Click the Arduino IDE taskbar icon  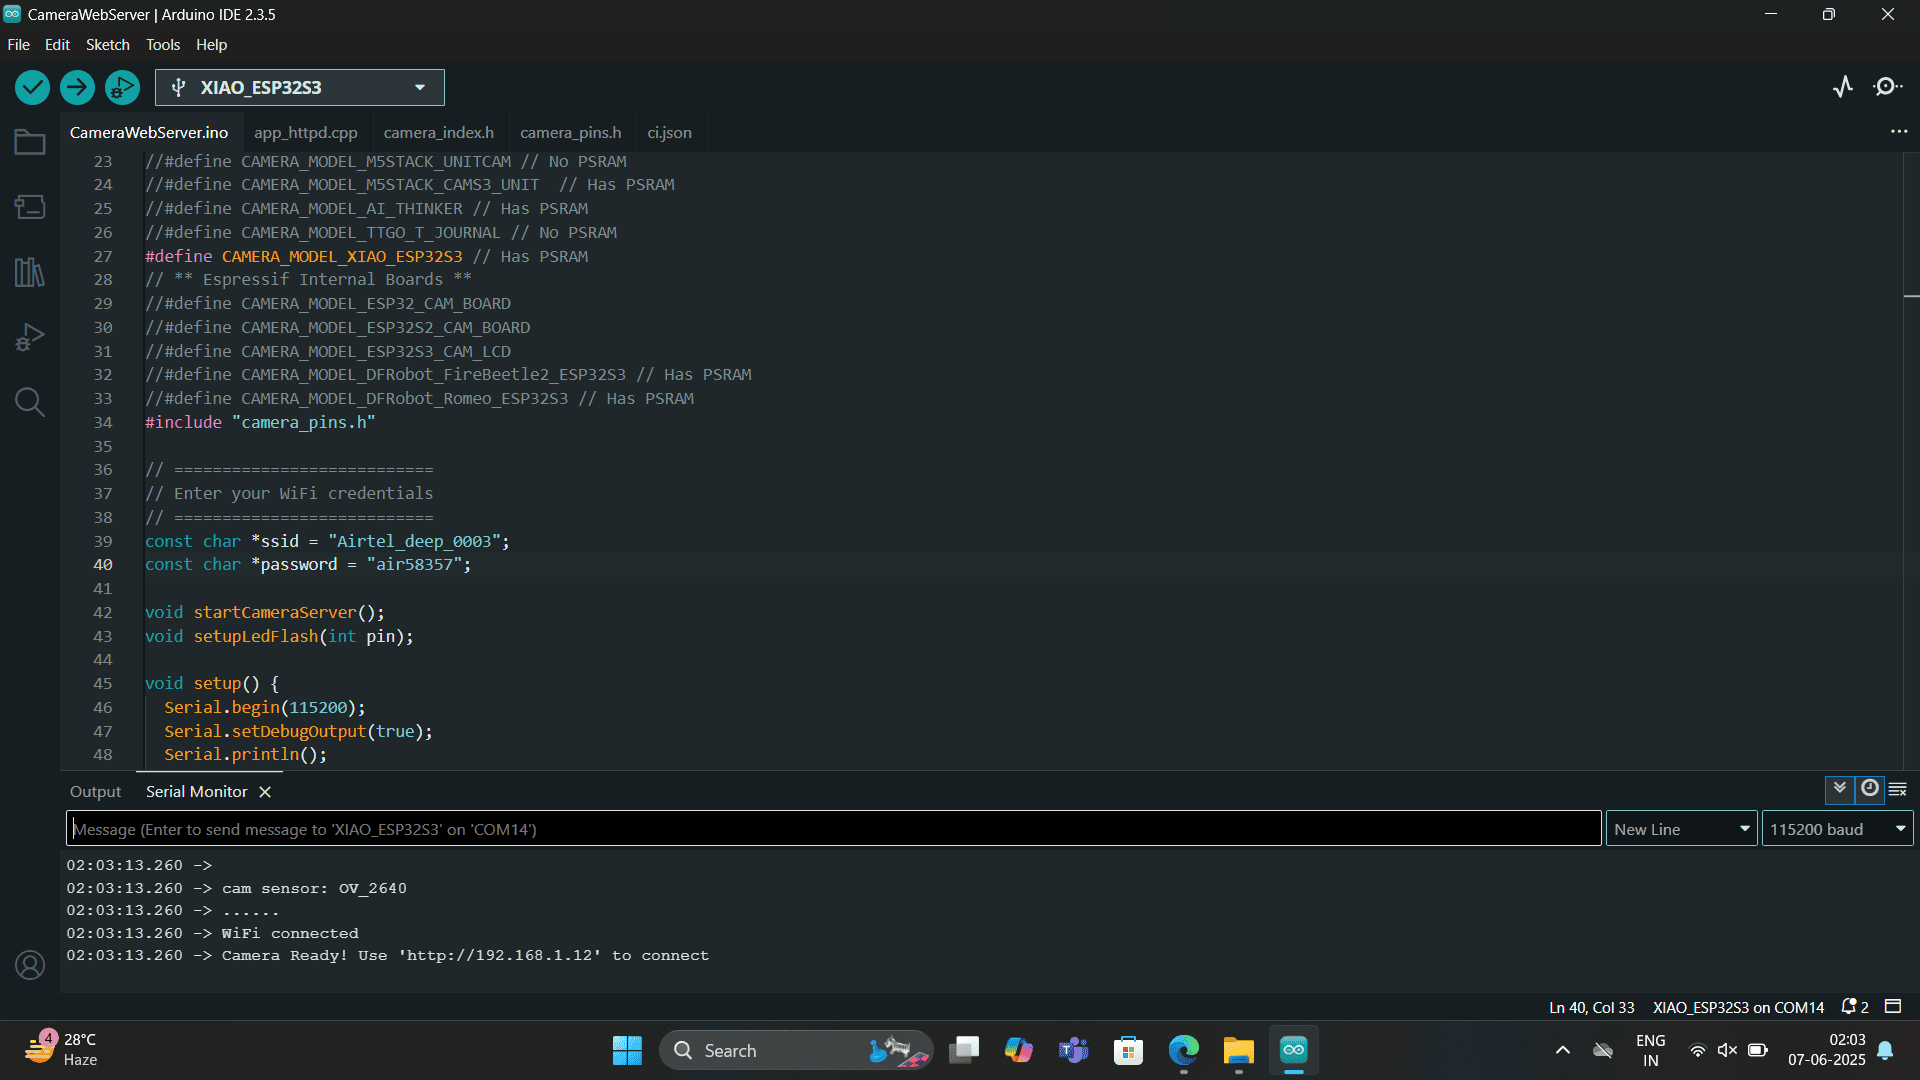pos(1293,1050)
